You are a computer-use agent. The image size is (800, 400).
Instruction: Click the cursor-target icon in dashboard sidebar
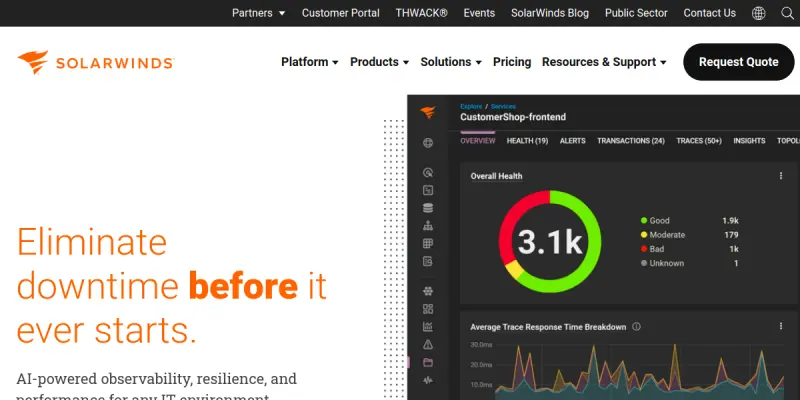pyautogui.click(x=428, y=172)
